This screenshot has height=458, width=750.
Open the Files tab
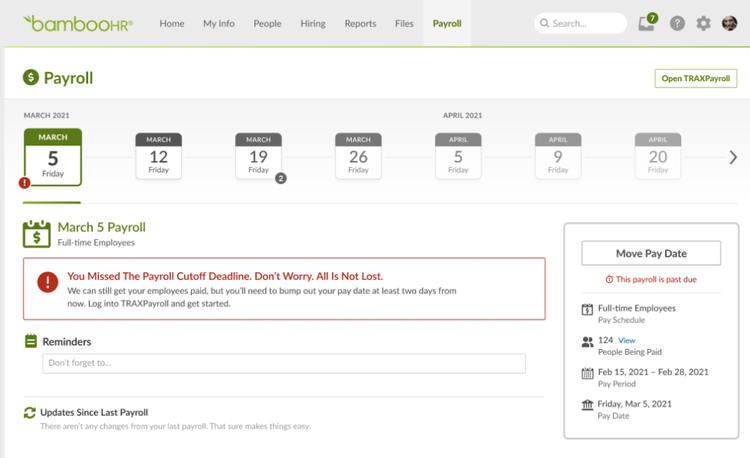pyautogui.click(x=404, y=23)
